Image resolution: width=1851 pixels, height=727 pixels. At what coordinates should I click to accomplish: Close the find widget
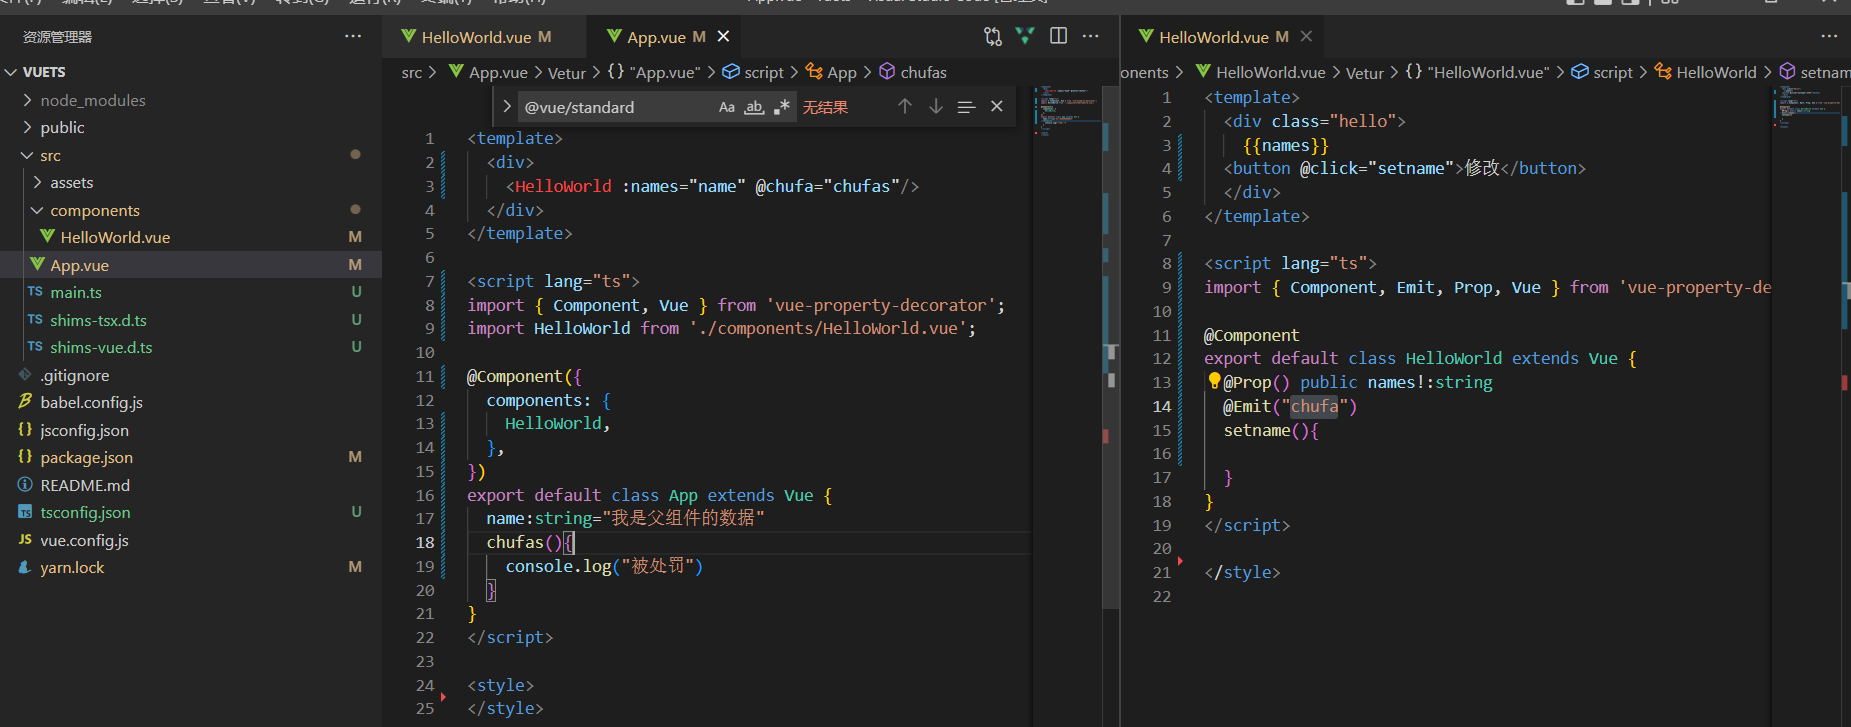(997, 106)
